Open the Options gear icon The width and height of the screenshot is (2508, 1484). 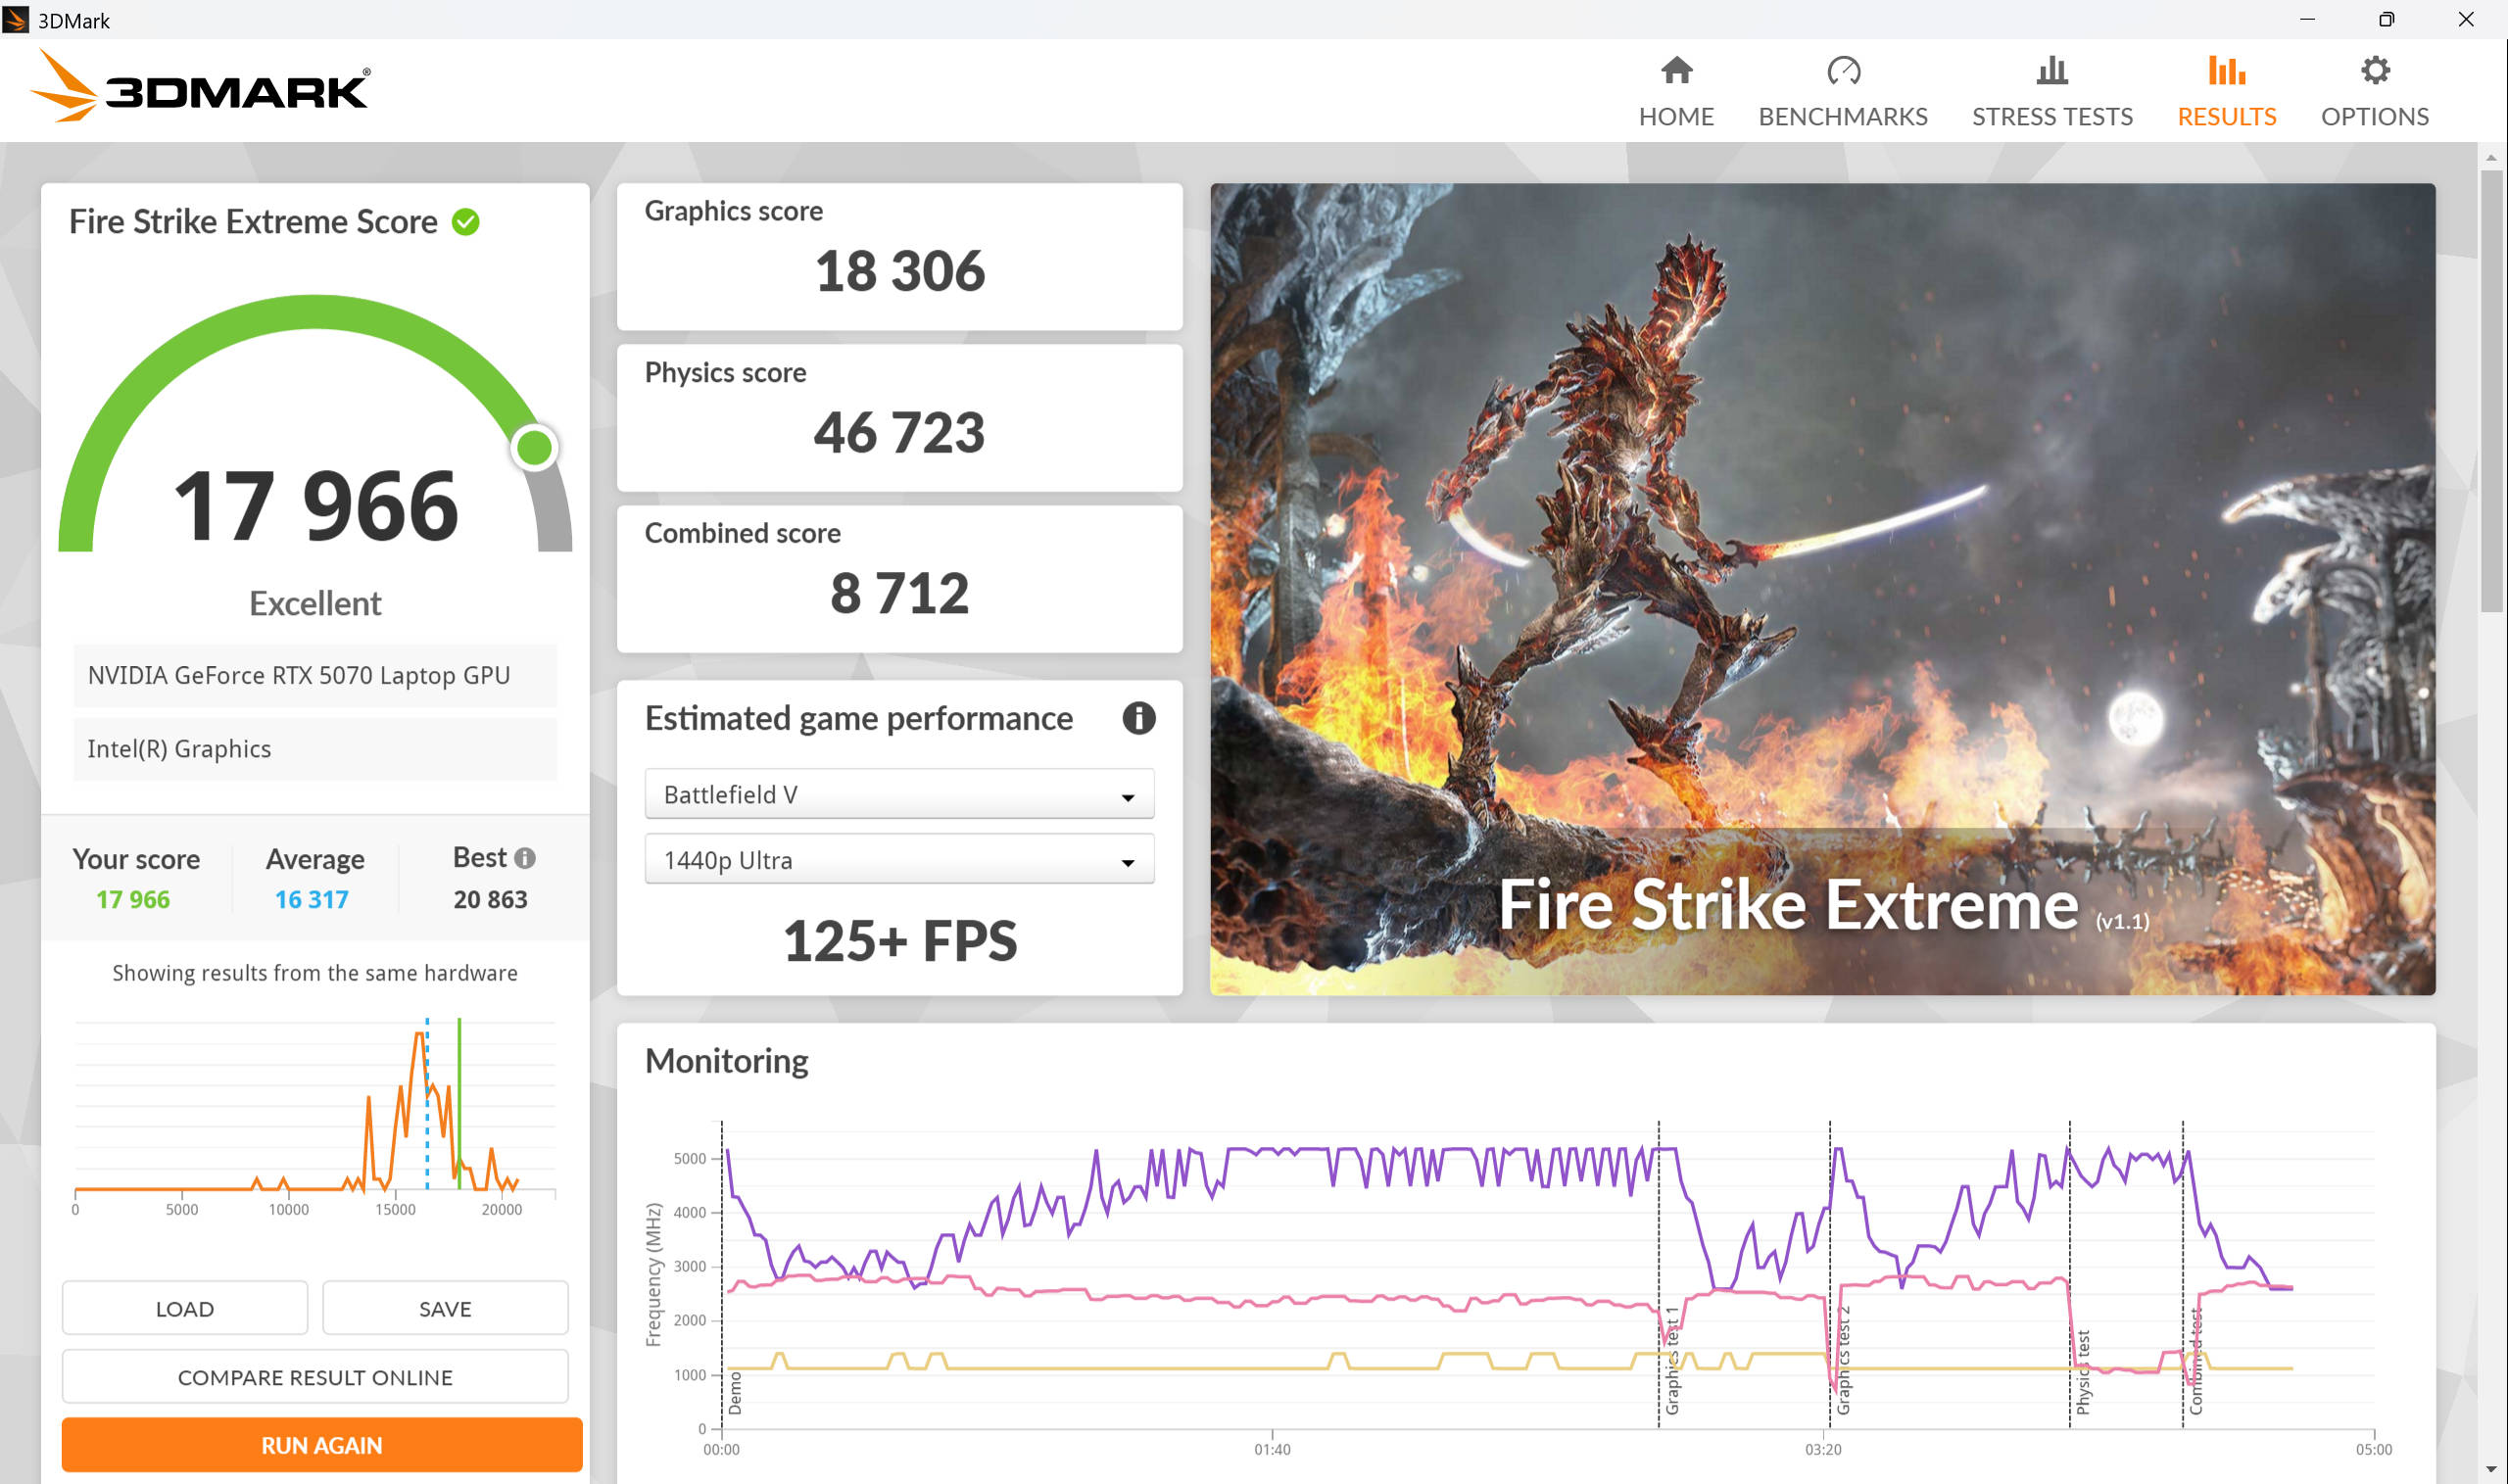click(x=2374, y=70)
